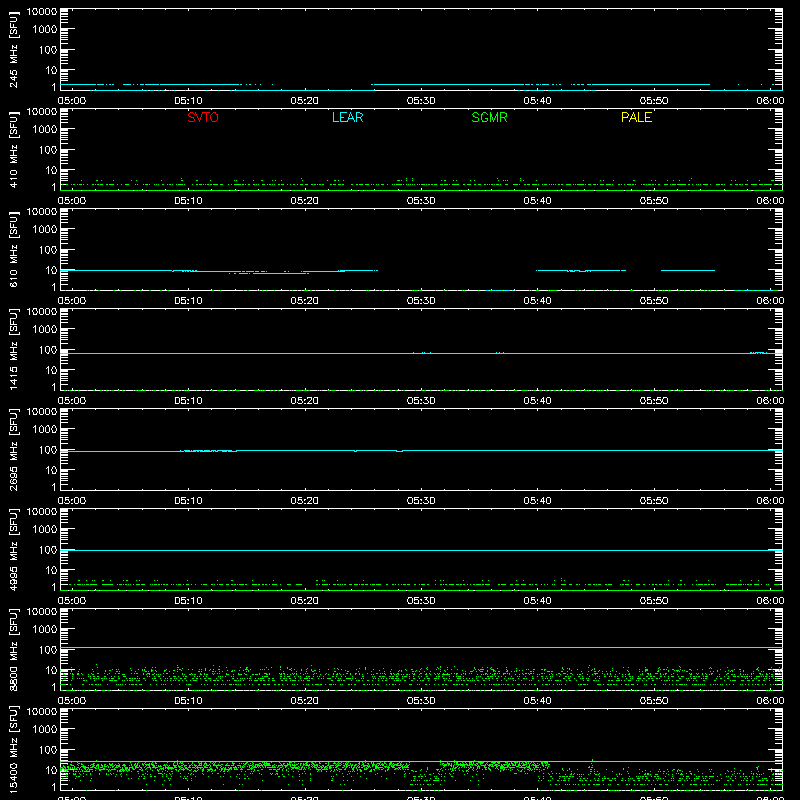Click the green SGMR station label
800x800 pixels.
tap(489, 117)
